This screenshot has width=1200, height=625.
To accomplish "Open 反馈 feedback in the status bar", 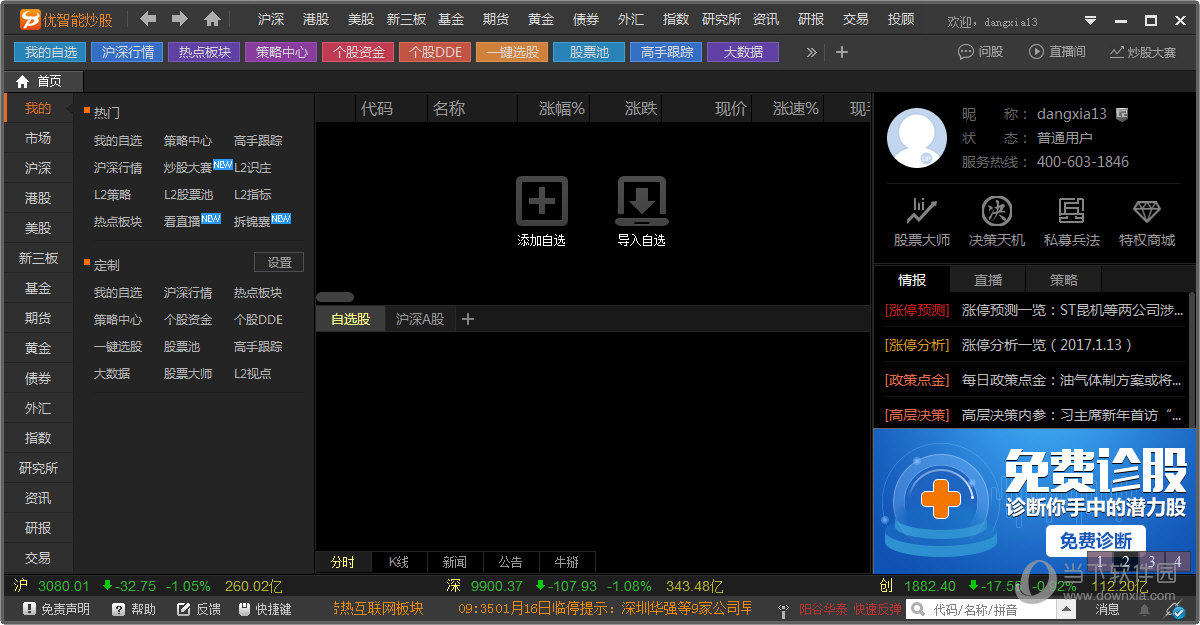I will (198, 609).
